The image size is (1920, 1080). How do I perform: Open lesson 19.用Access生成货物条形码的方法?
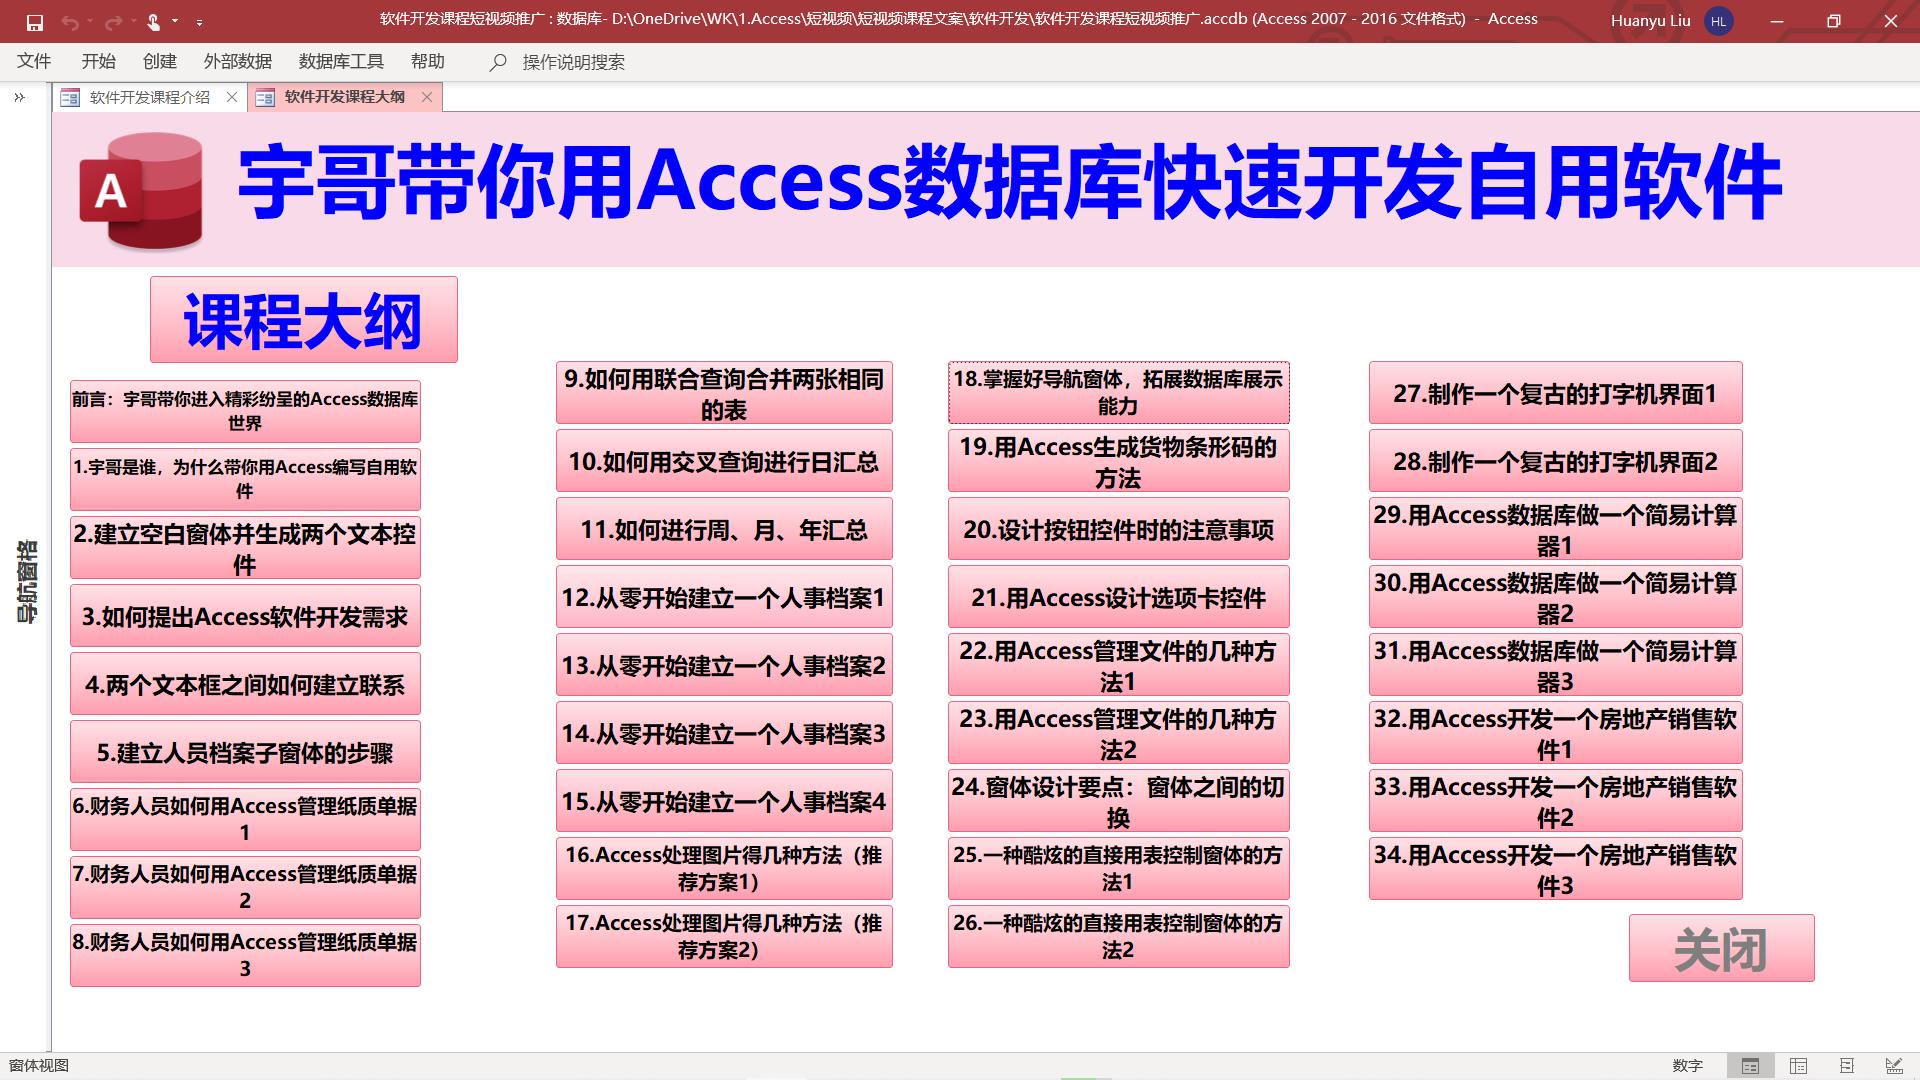[1118, 460]
